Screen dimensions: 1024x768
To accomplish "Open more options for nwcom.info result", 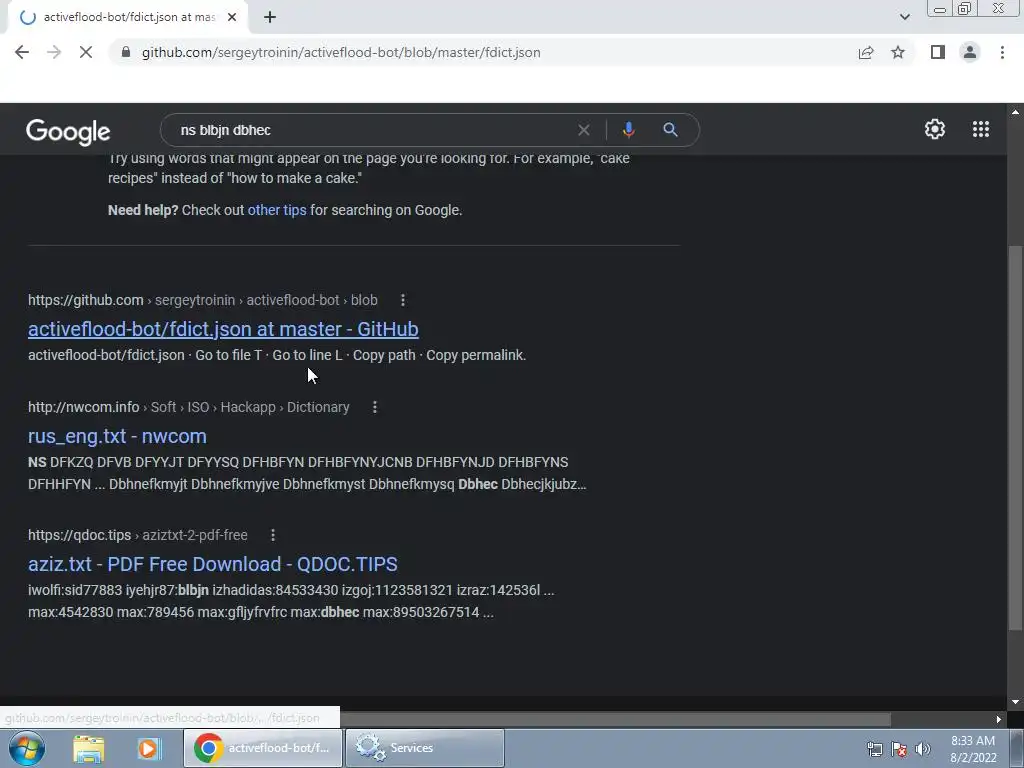I will [x=375, y=407].
